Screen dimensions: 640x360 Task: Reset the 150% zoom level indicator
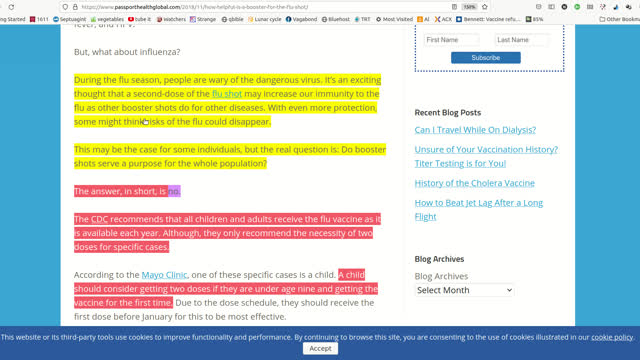point(469,7)
